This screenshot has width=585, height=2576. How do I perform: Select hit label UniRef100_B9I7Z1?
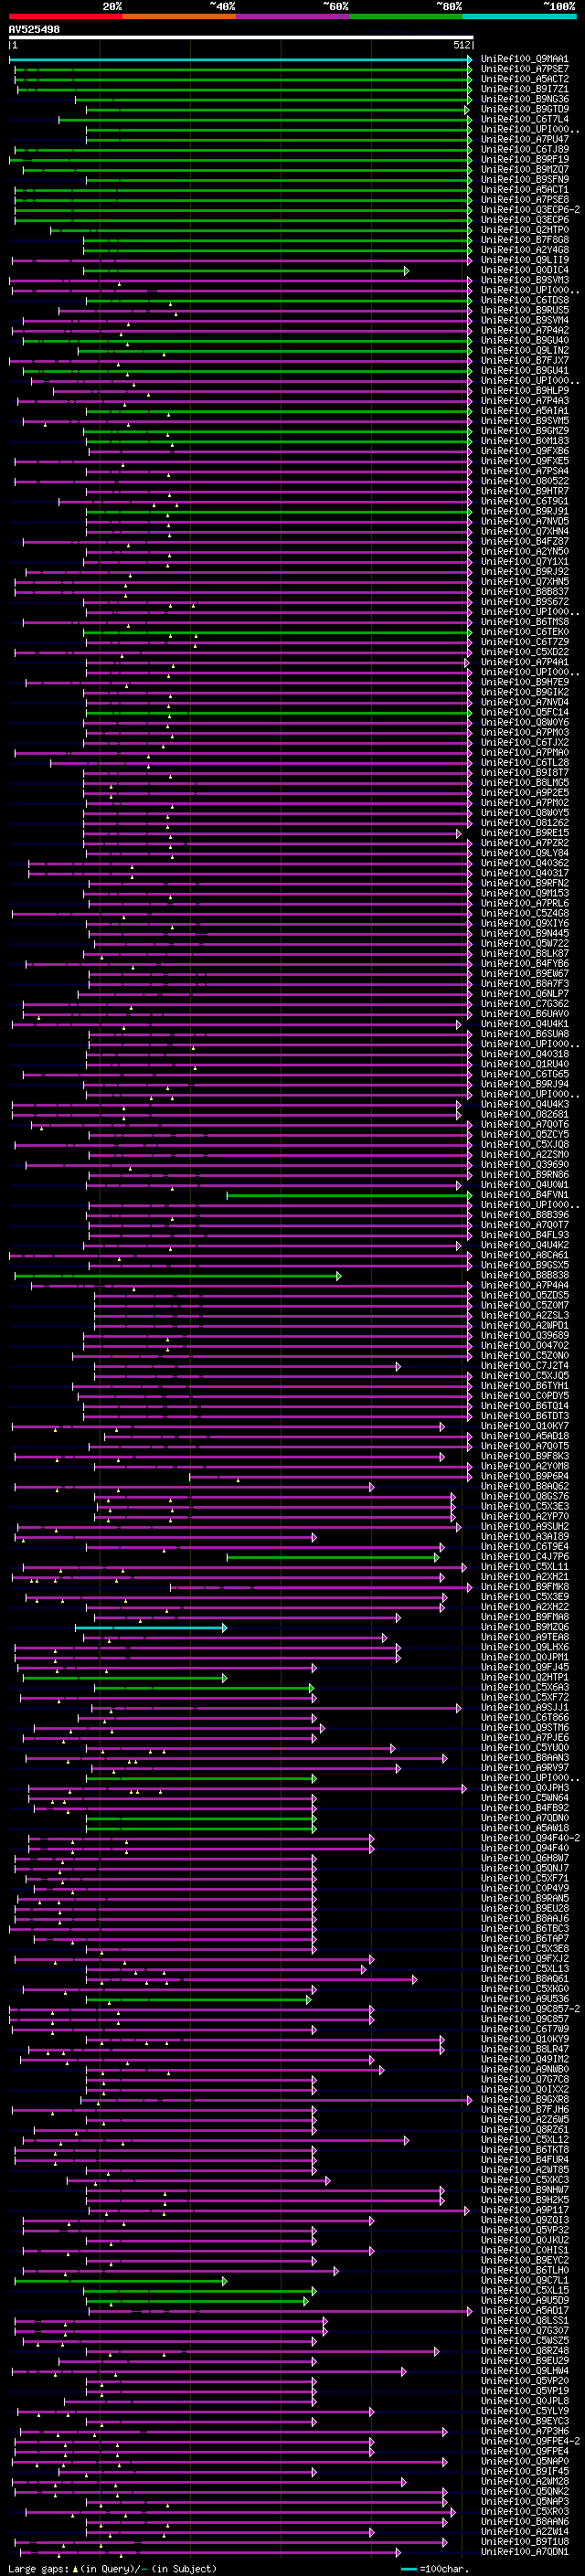(524, 89)
